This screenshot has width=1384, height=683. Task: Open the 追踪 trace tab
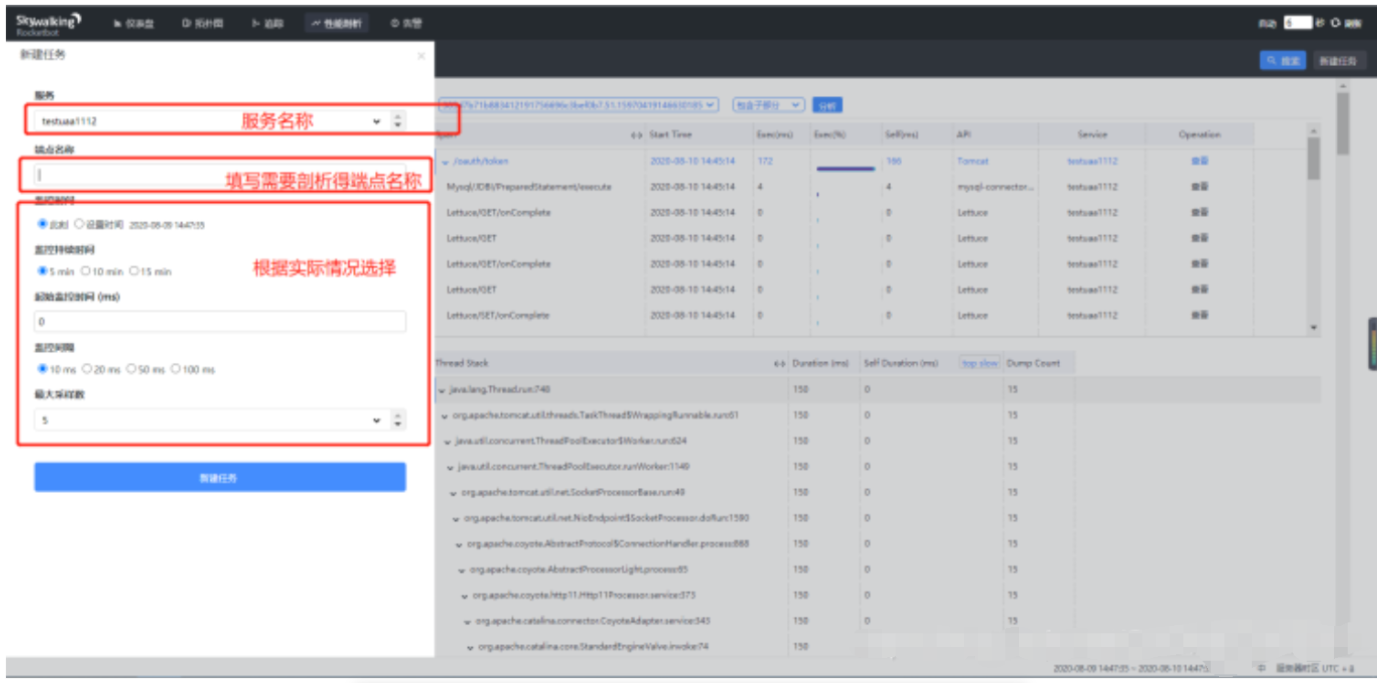point(267,23)
